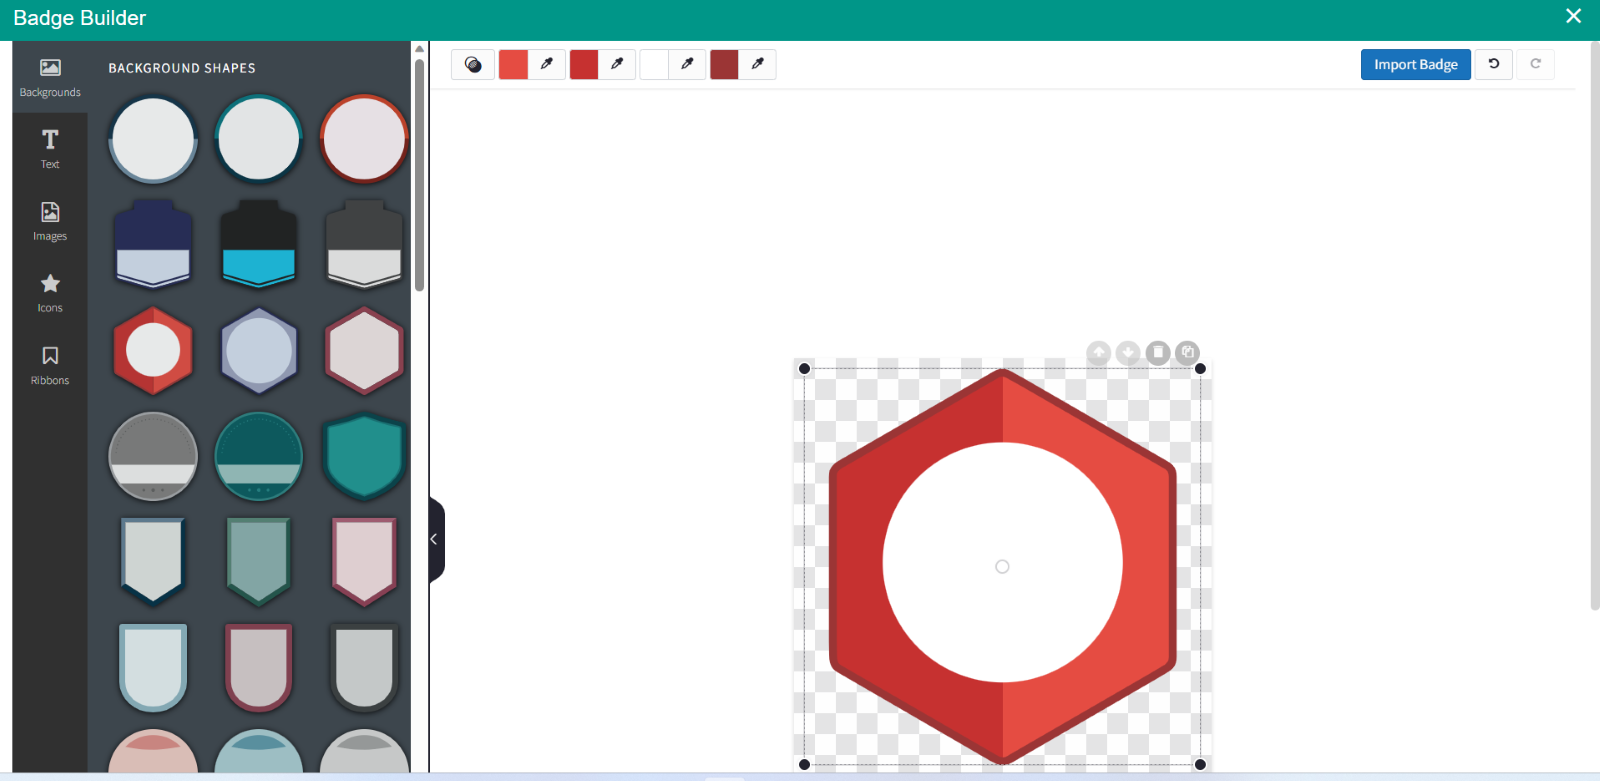Image resolution: width=1600 pixels, height=781 pixels.
Task: Undo the last action
Action: 1494,65
